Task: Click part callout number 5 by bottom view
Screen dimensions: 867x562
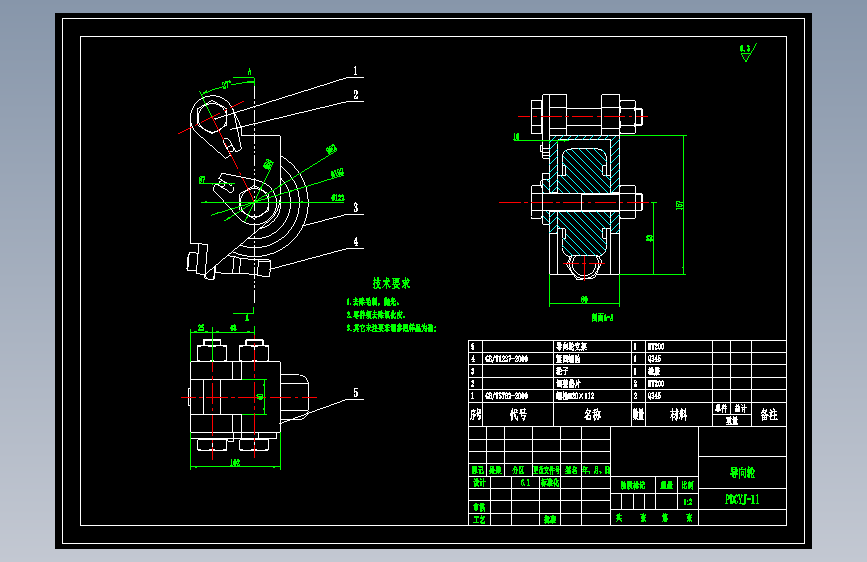Action: tap(356, 393)
